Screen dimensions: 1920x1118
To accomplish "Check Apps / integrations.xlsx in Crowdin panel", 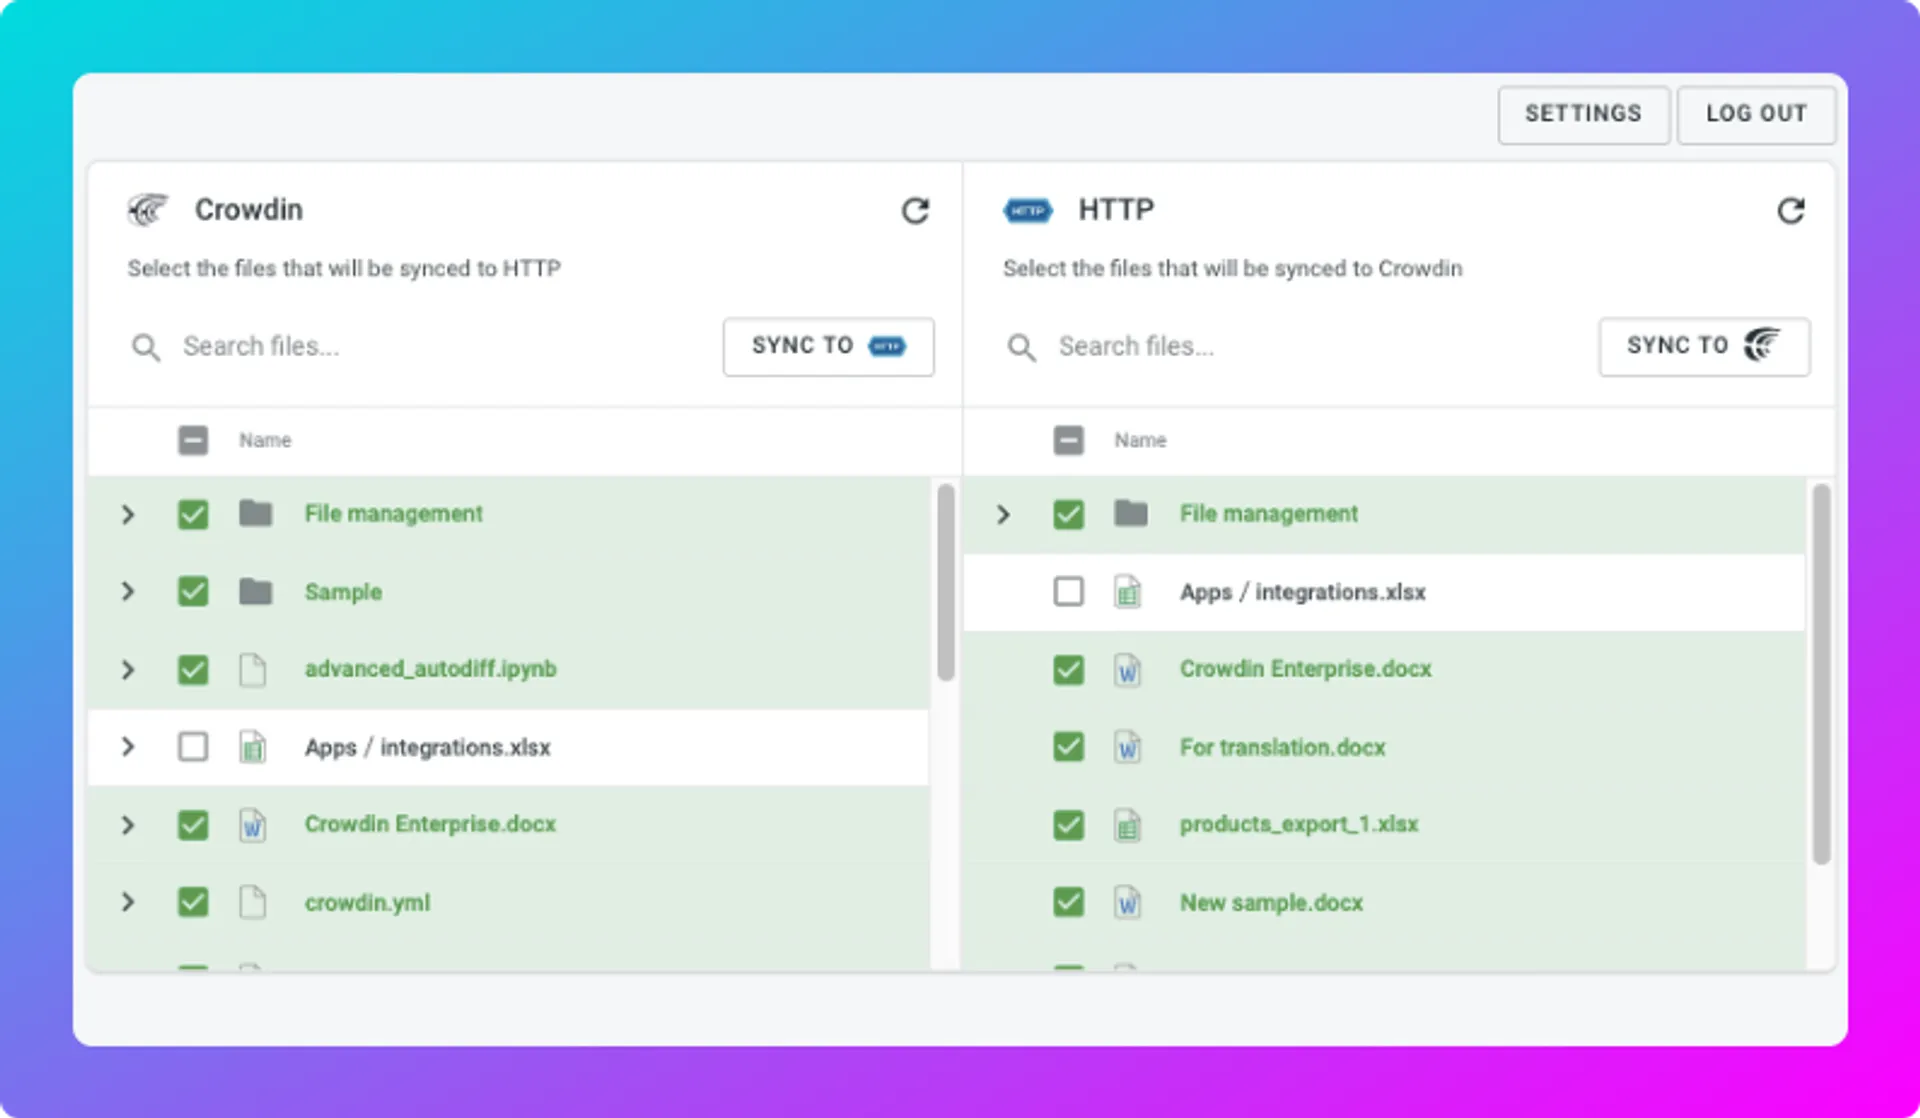I will (193, 747).
